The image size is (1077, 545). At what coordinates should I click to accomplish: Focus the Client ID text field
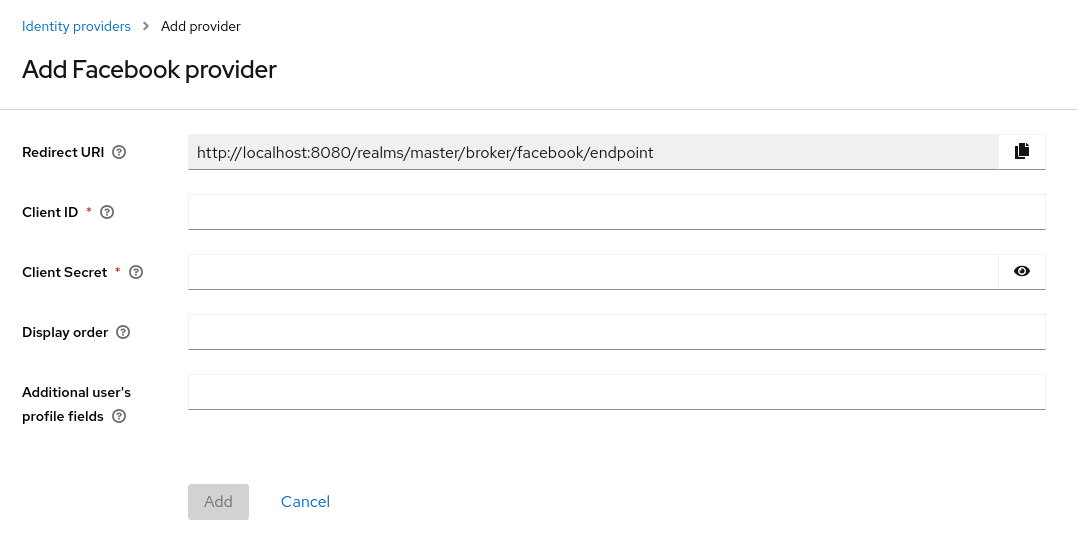pyautogui.click(x=616, y=212)
